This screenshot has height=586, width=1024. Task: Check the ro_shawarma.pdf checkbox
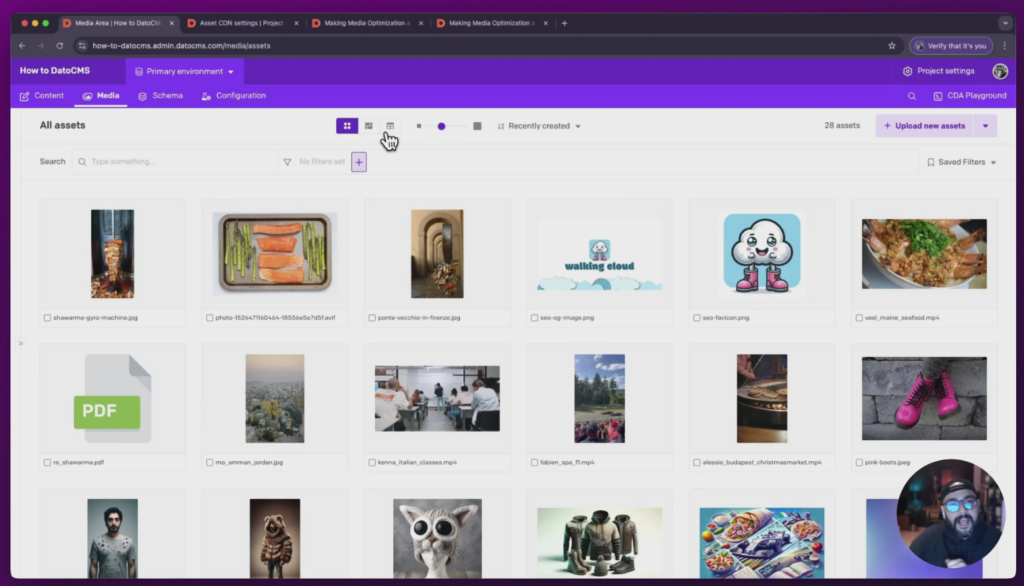(47, 463)
